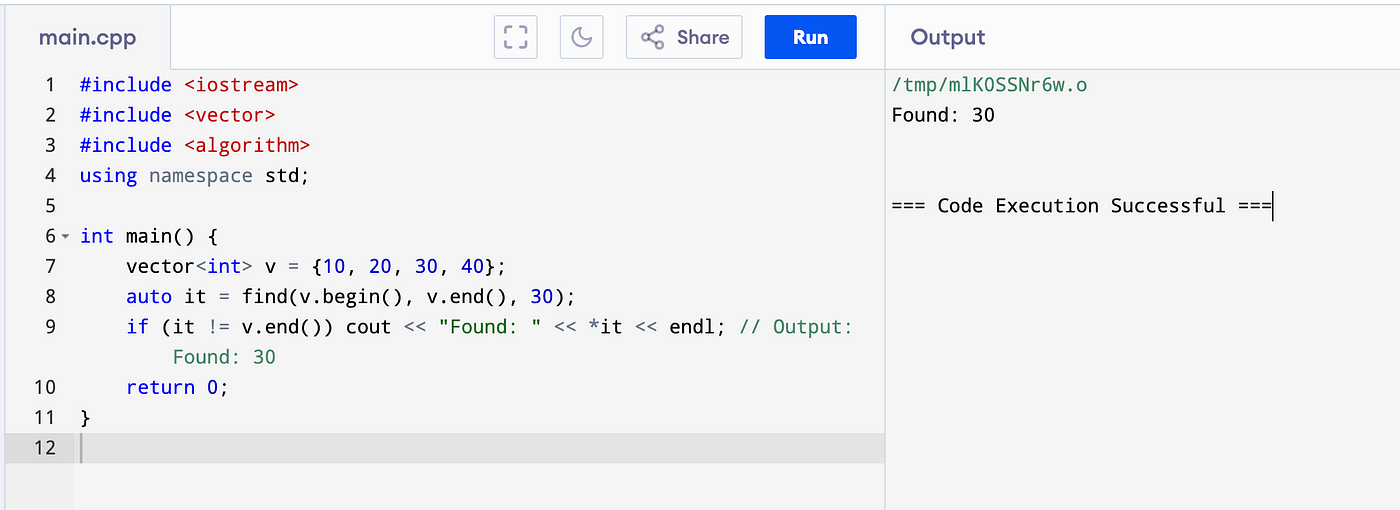Click the return 0 statement
Screen dimensions: 1400x510
(177, 387)
